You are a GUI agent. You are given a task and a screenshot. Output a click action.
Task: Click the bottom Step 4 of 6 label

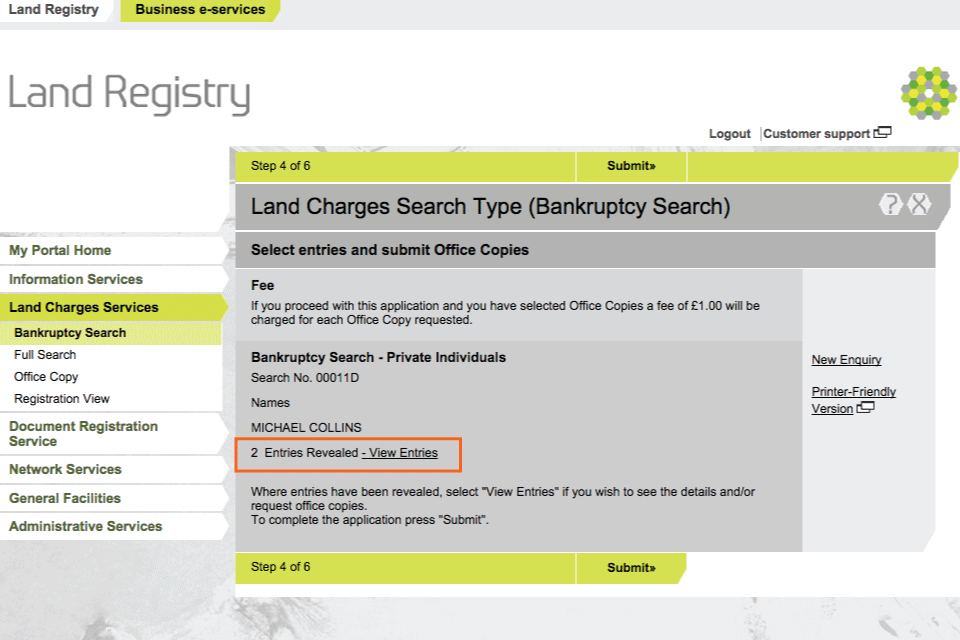point(280,567)
